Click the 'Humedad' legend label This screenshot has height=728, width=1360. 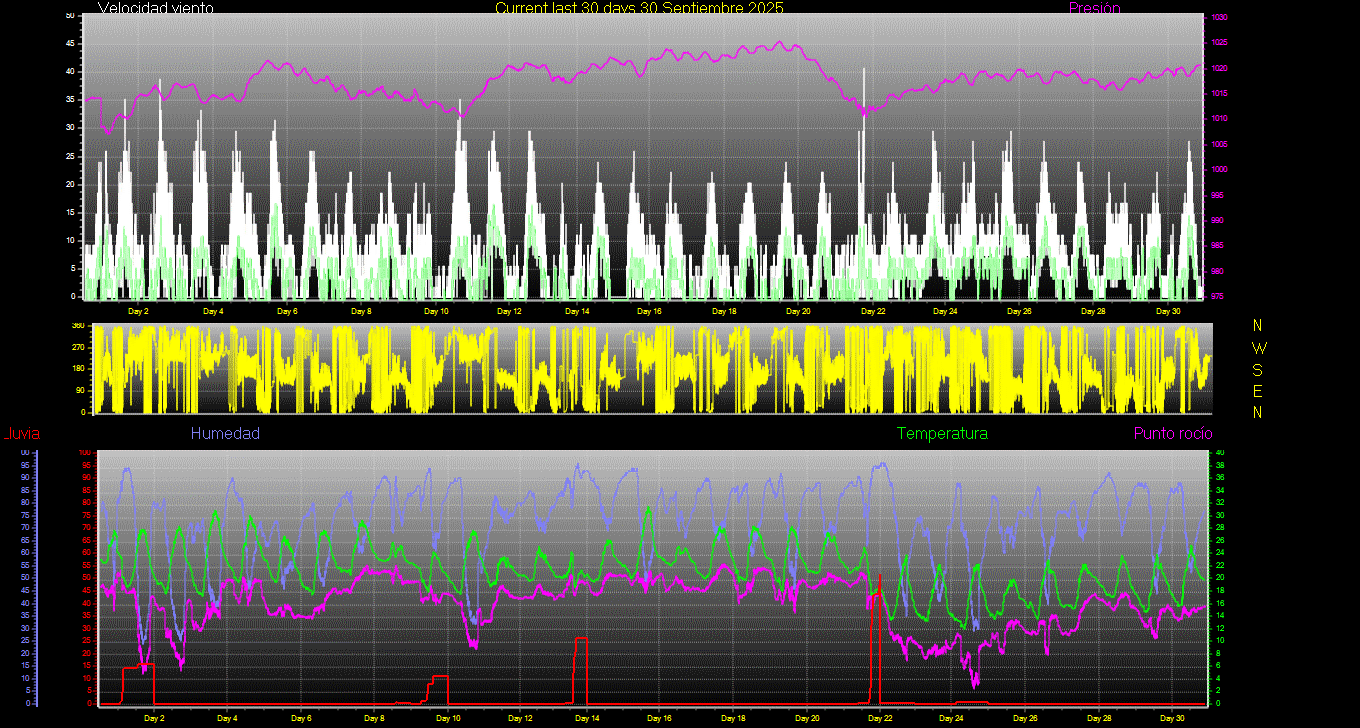(225, 433)
